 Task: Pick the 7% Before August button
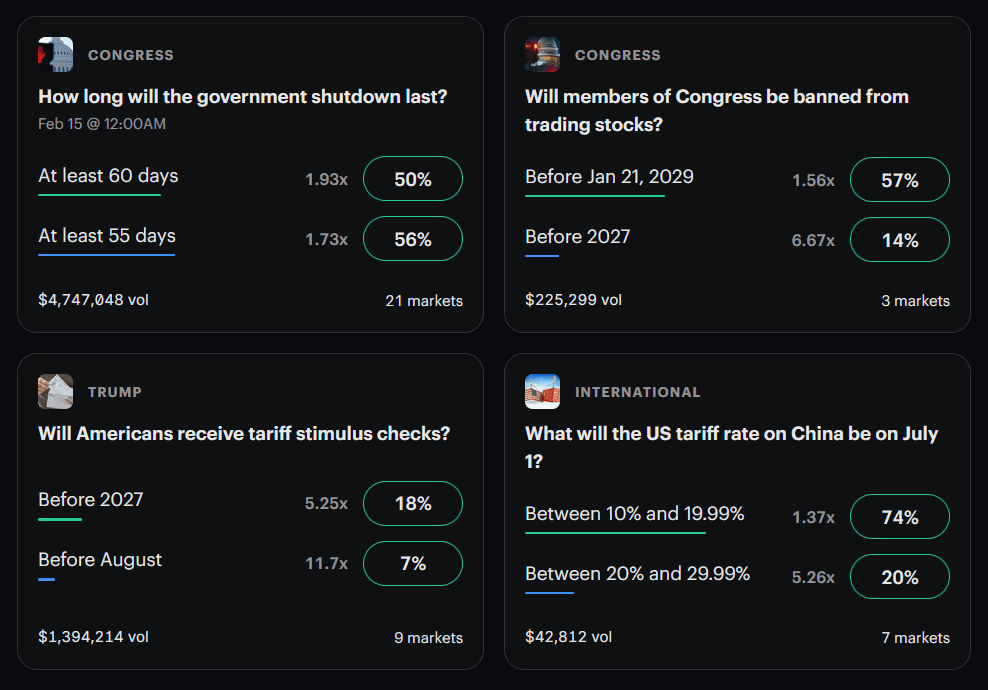[x=412, y=564]
